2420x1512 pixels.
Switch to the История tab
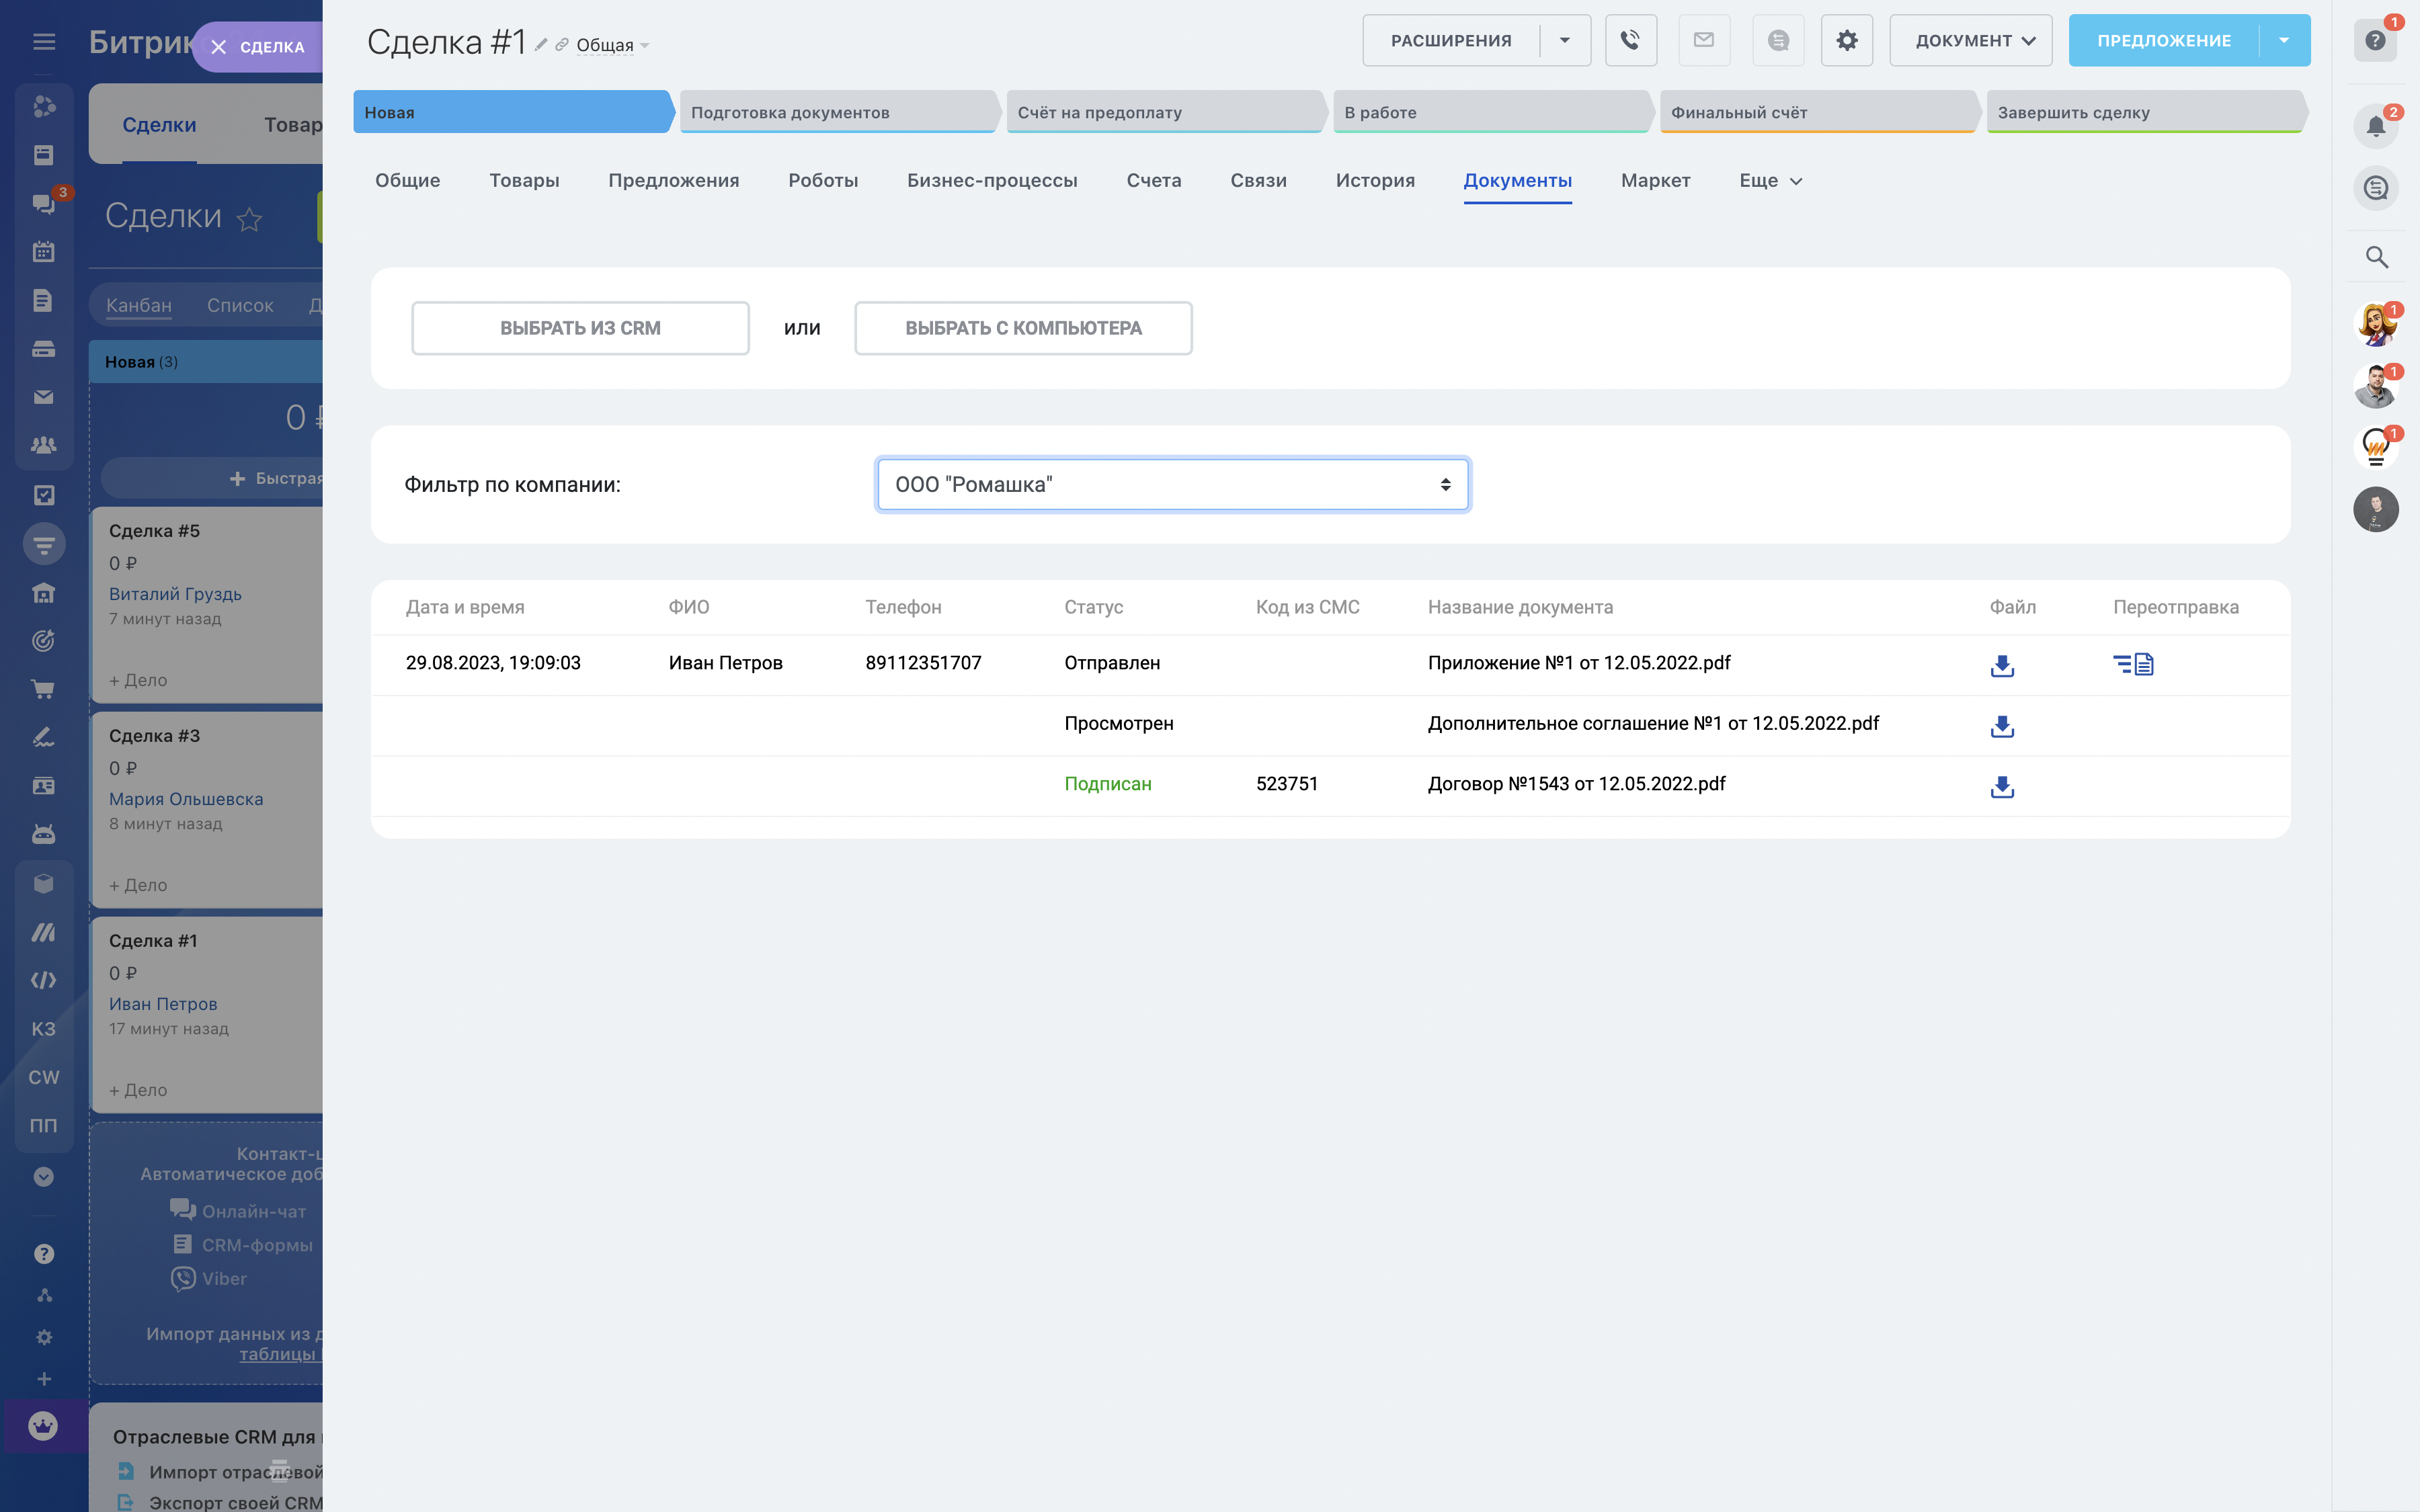[x=1375, y=181]
